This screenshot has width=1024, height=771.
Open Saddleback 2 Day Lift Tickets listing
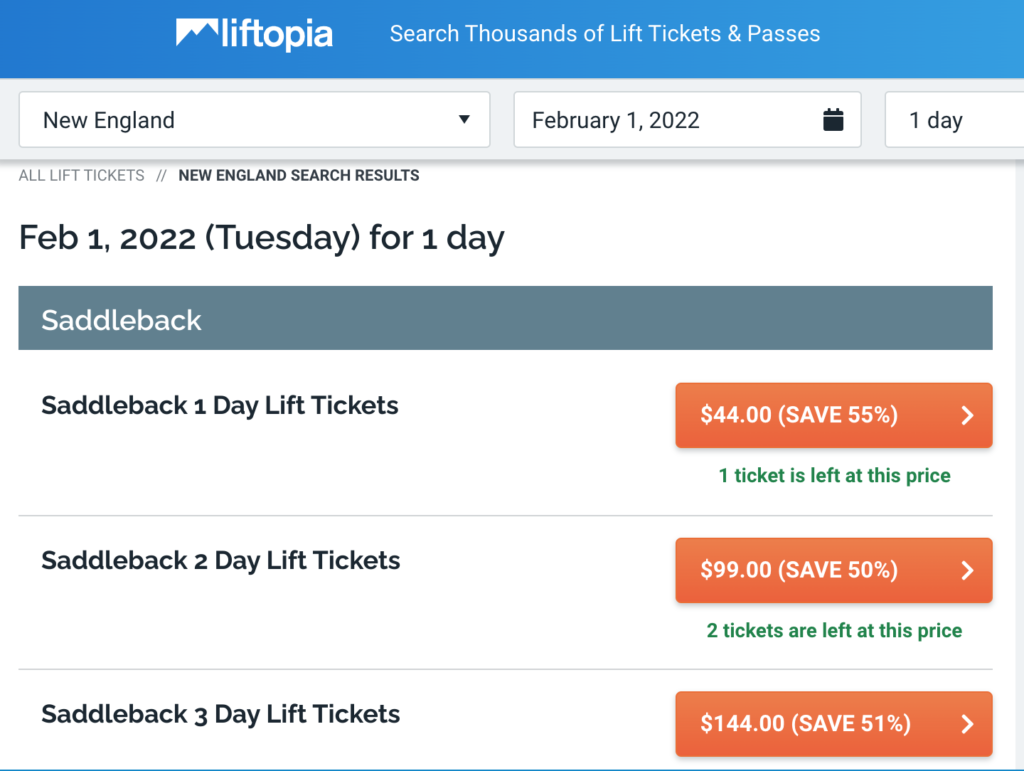tap(219, 560)
